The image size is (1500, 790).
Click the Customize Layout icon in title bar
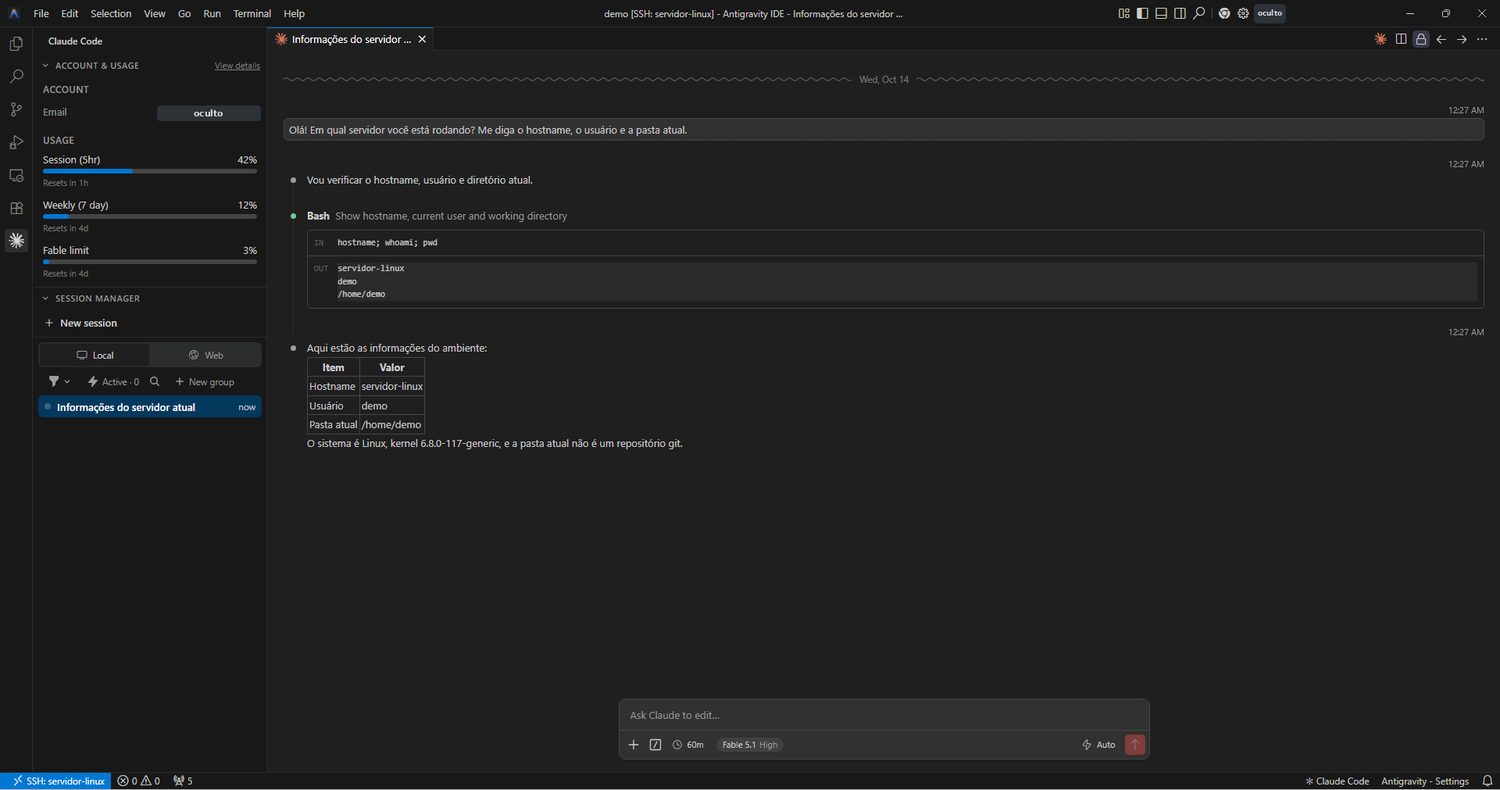pyautogui.click(x=1124, y=13)
